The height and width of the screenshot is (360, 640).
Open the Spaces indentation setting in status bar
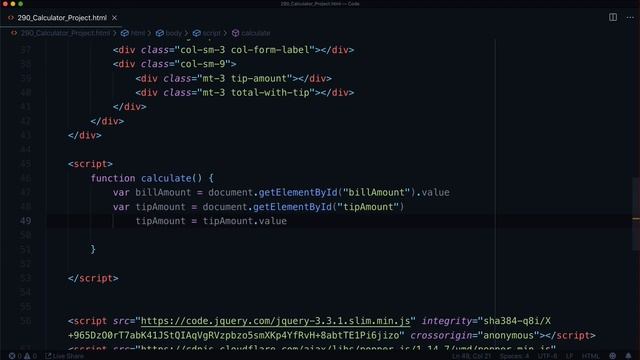tap(514, 356)
